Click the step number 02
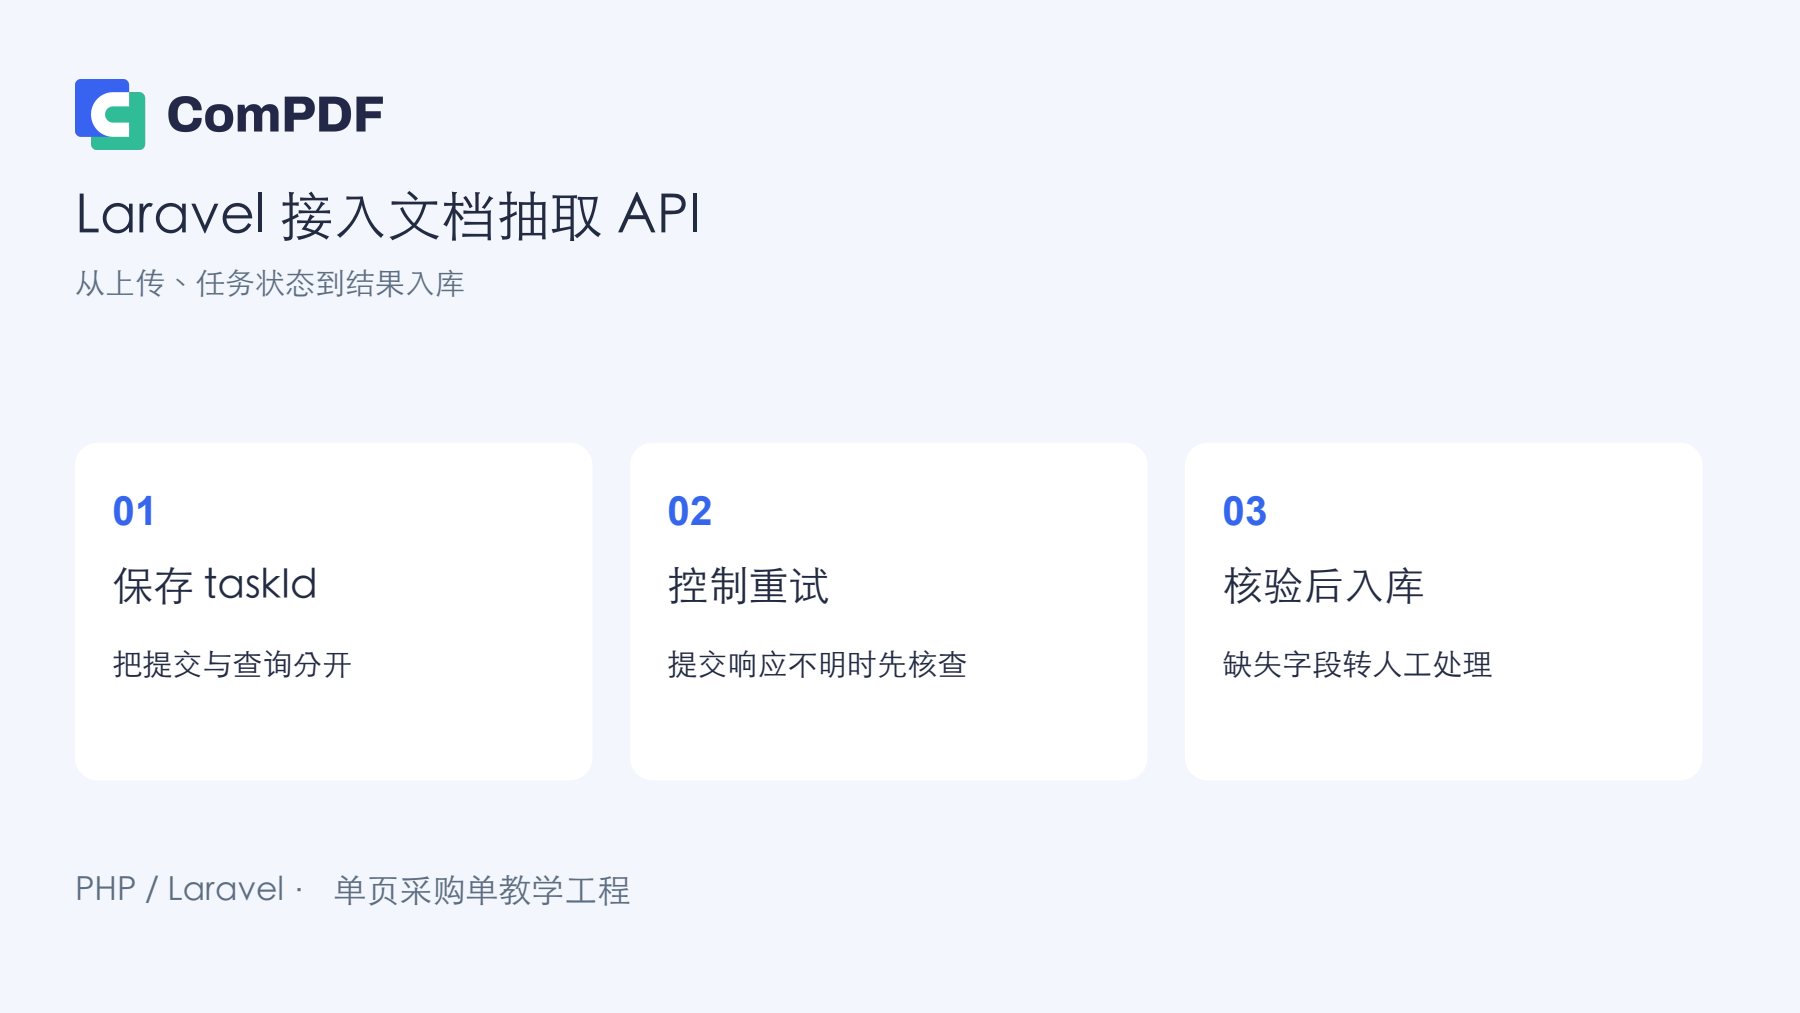The height and width of the screenshot is (1013, 1800). (689, 512)
